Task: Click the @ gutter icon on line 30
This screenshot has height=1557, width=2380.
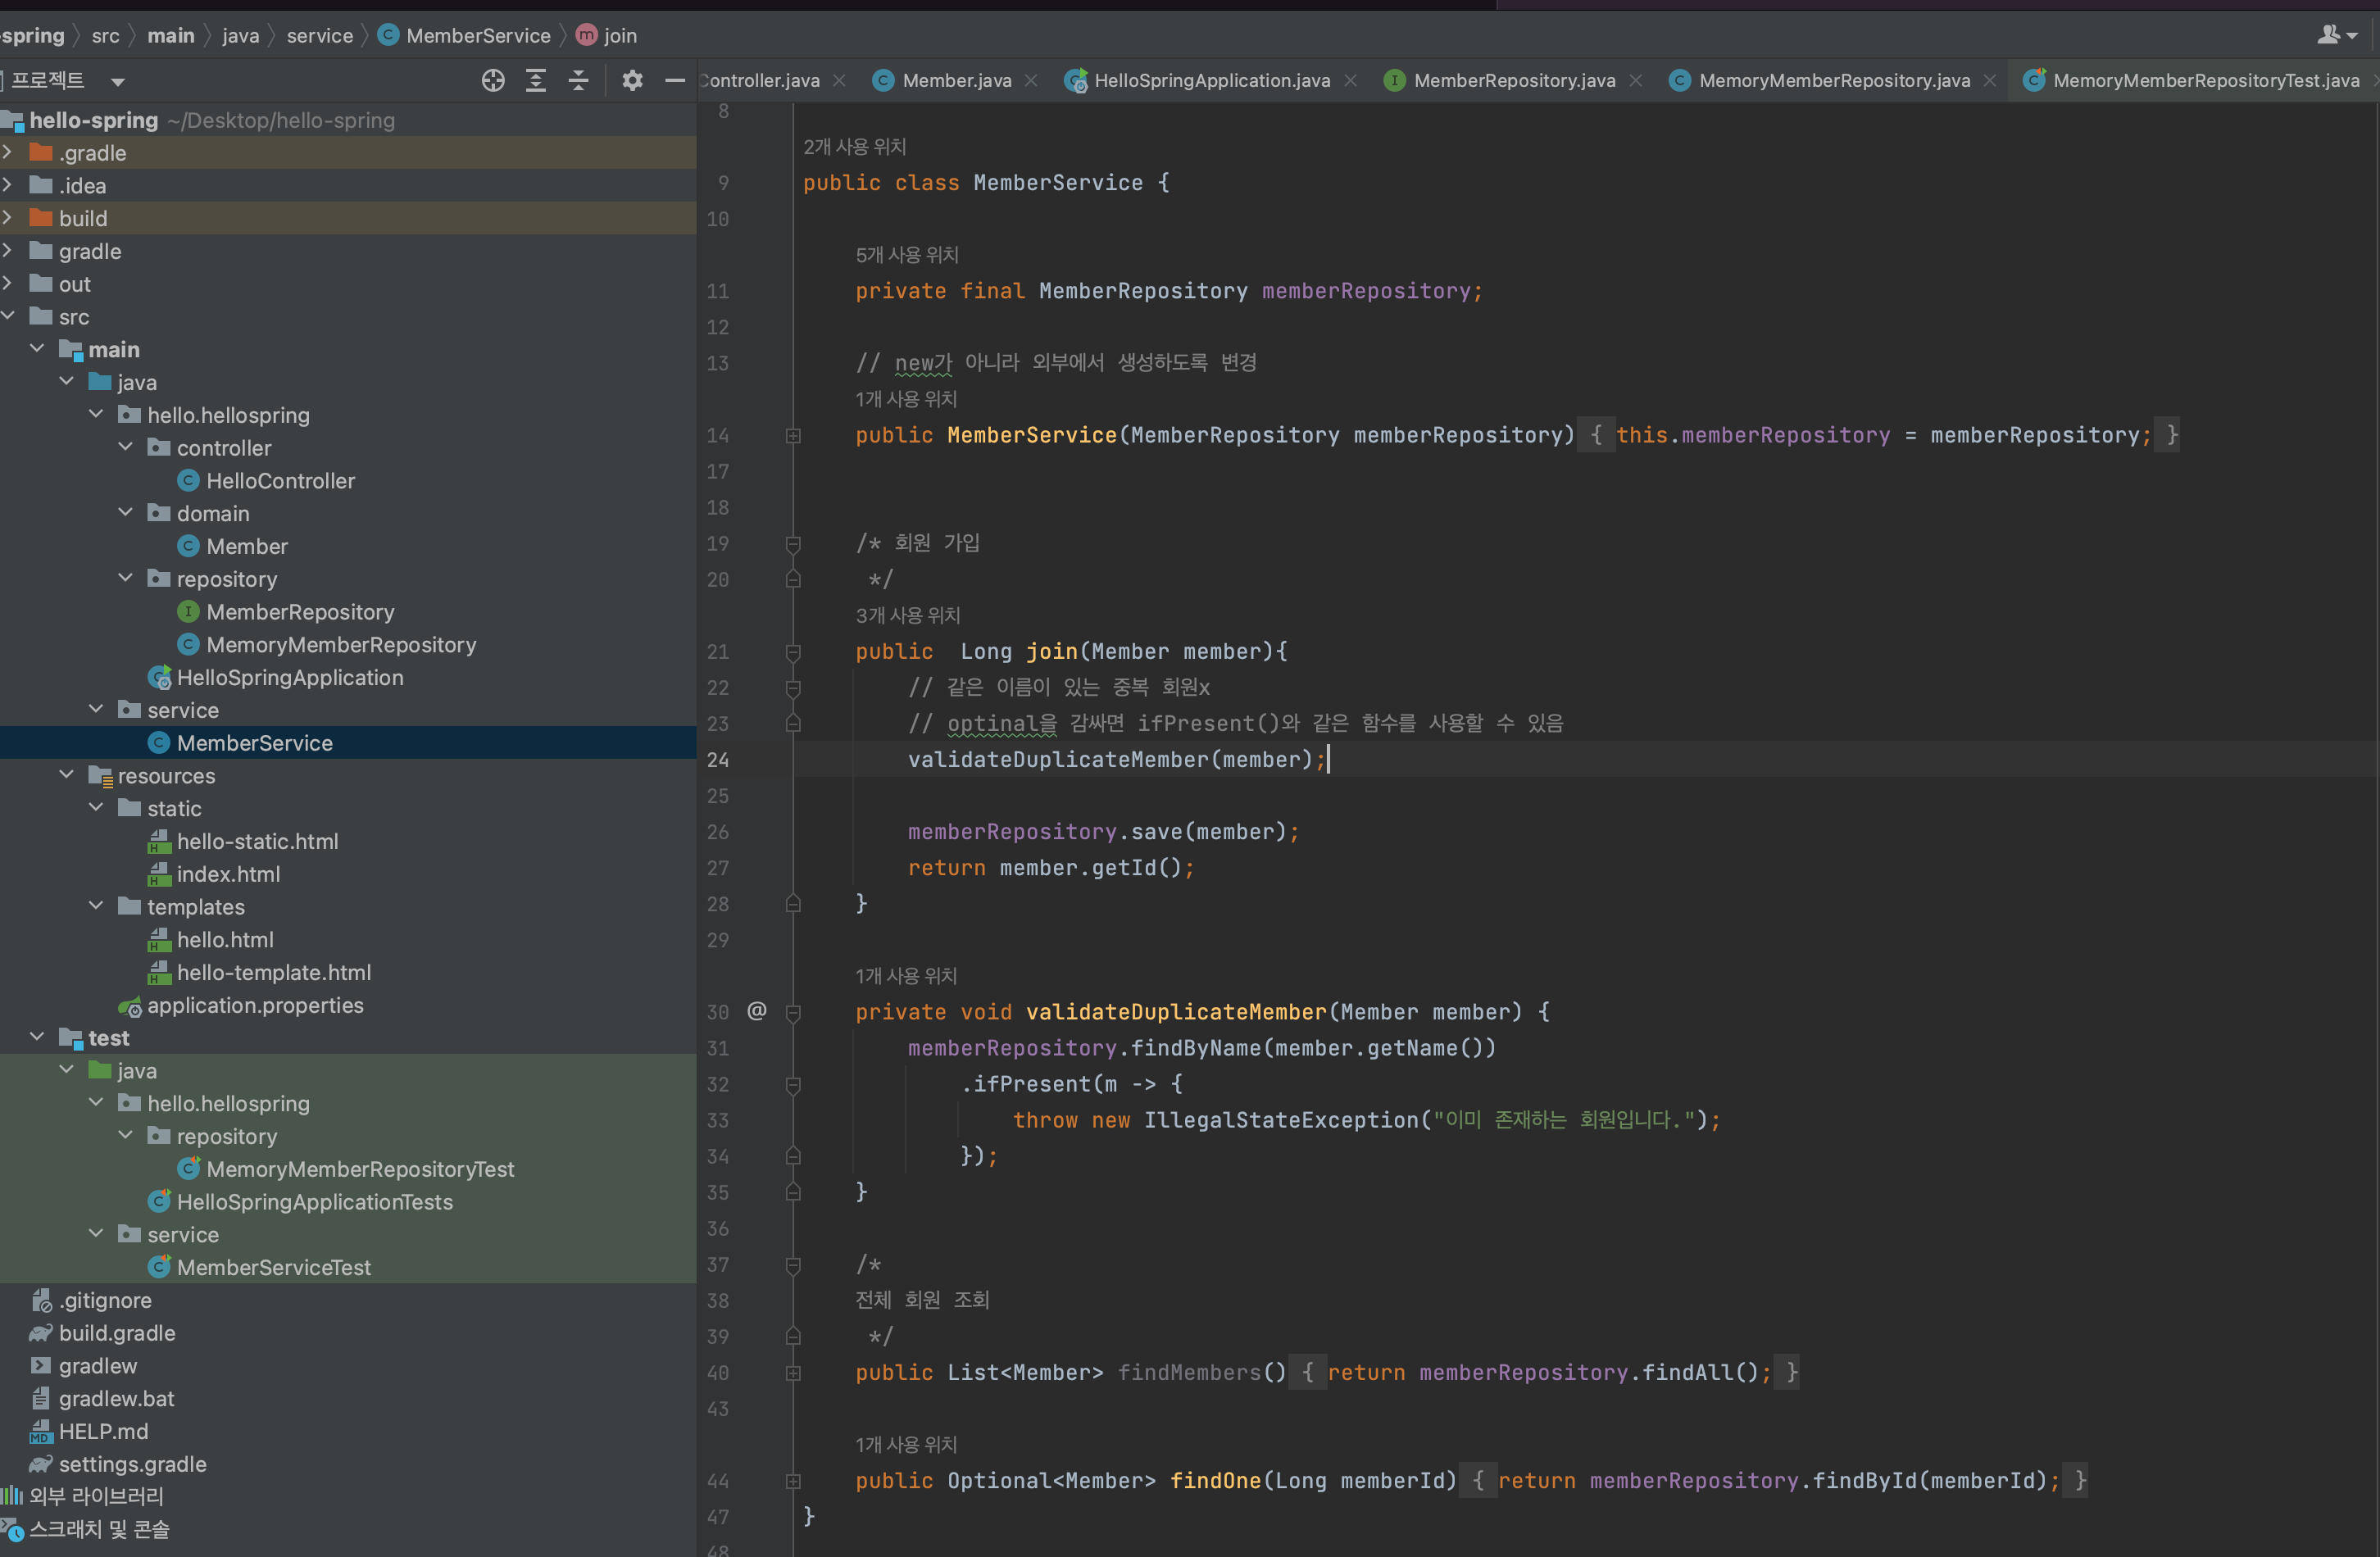Action: 757,1011
